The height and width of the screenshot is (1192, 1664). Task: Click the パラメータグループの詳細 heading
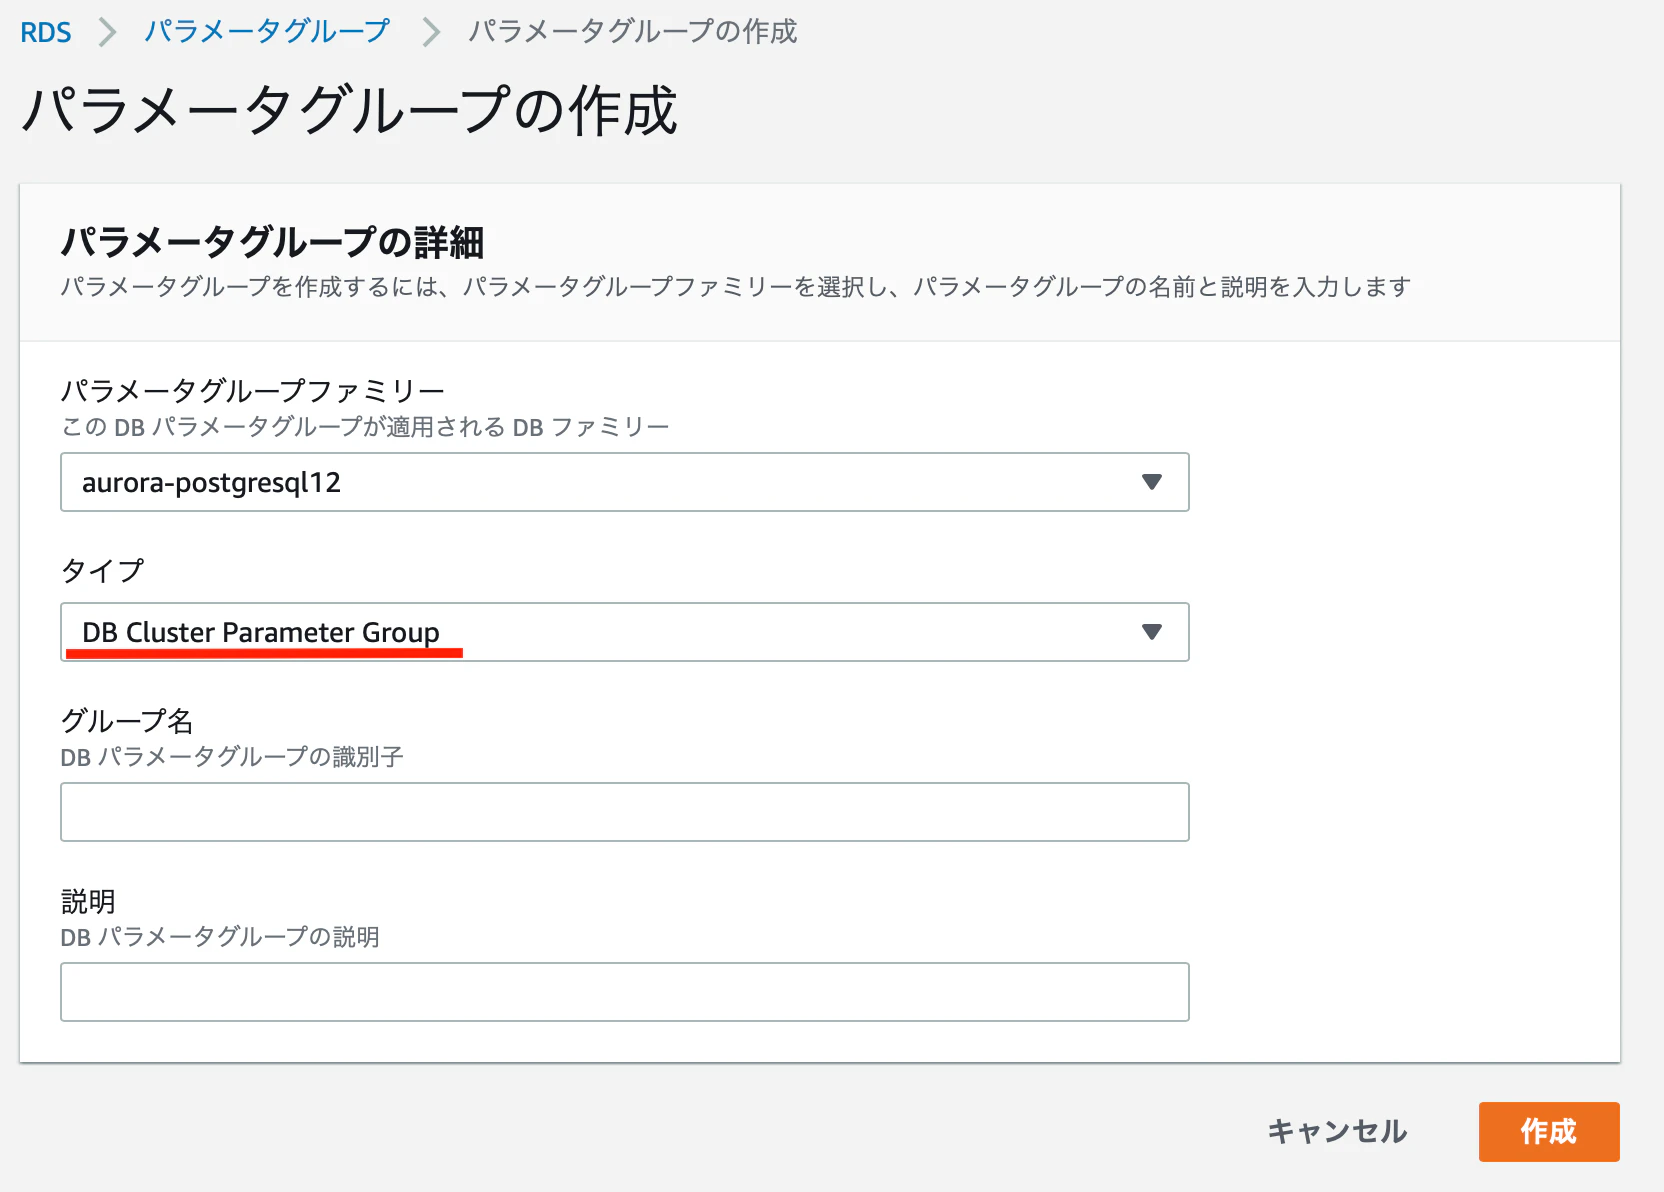coord(272,242)
